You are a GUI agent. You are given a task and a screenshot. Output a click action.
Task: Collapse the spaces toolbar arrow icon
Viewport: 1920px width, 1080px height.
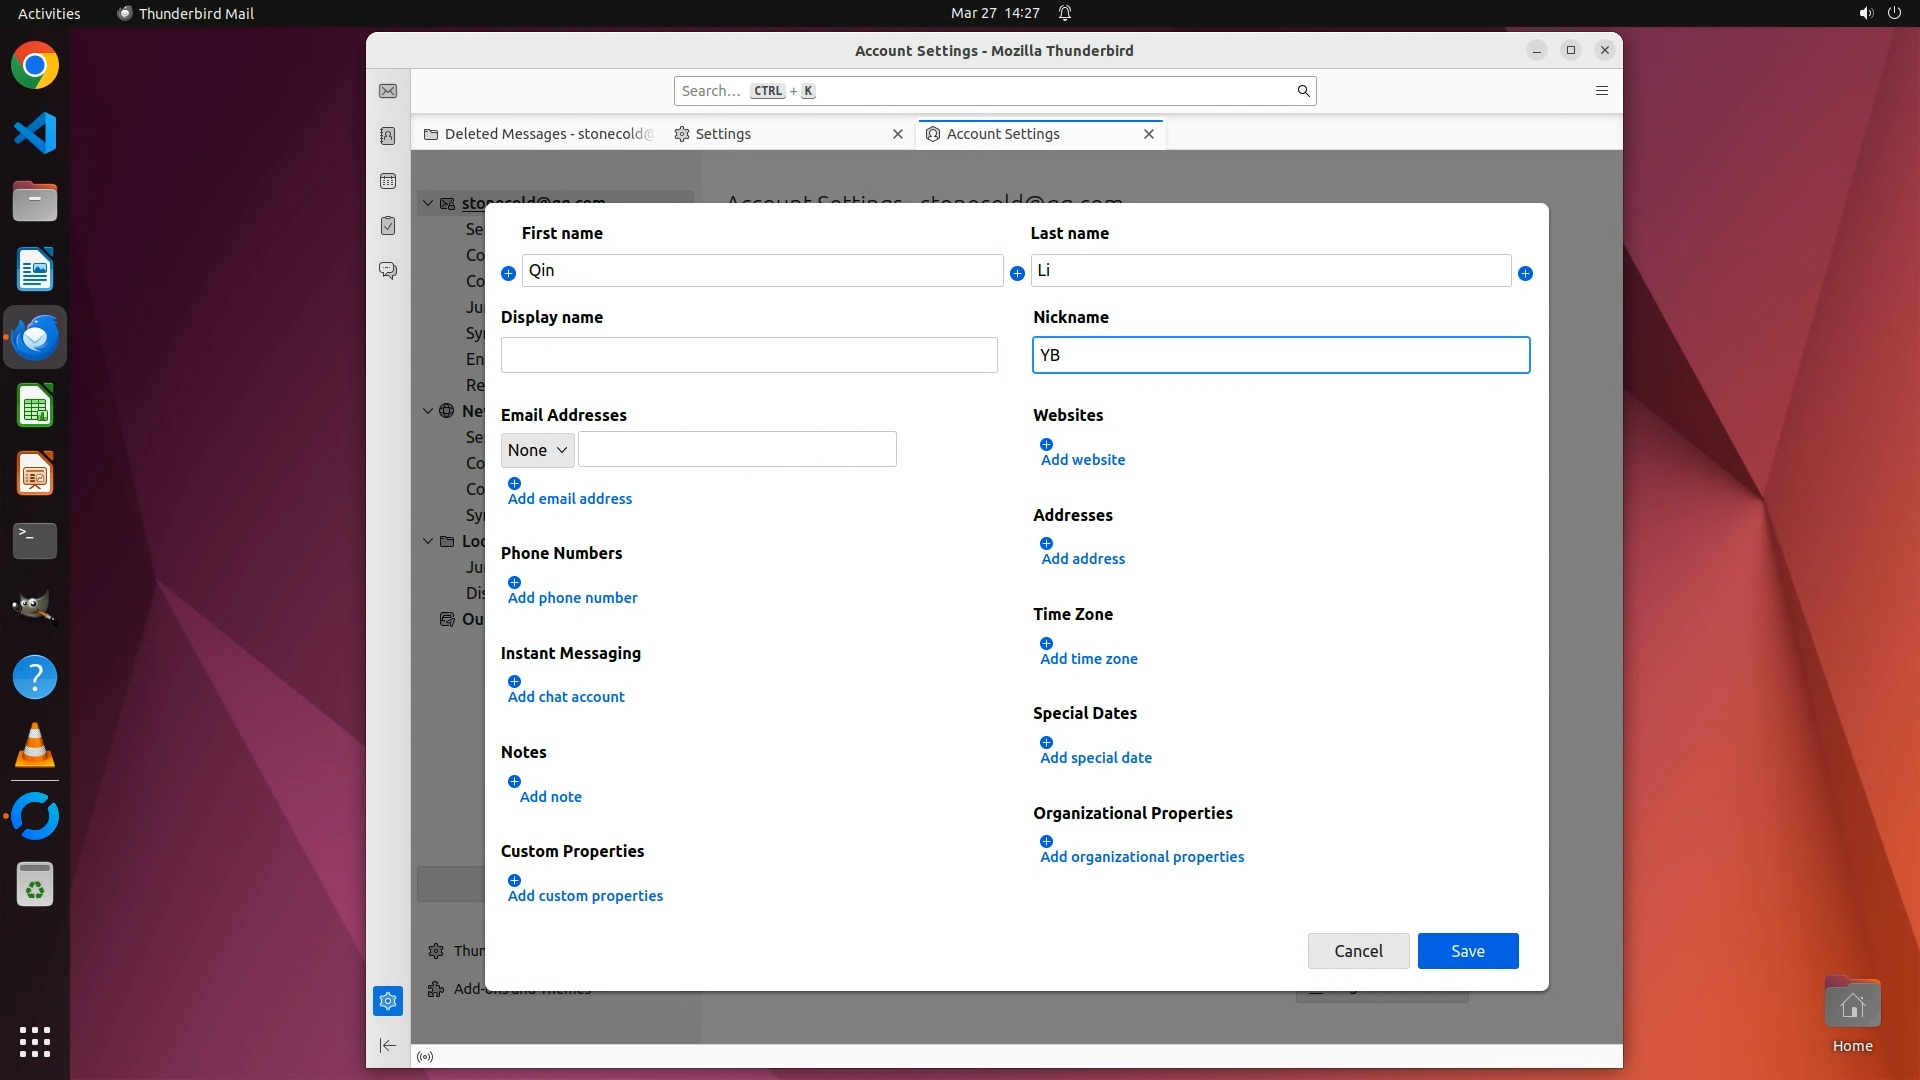tap(388, 1046)
